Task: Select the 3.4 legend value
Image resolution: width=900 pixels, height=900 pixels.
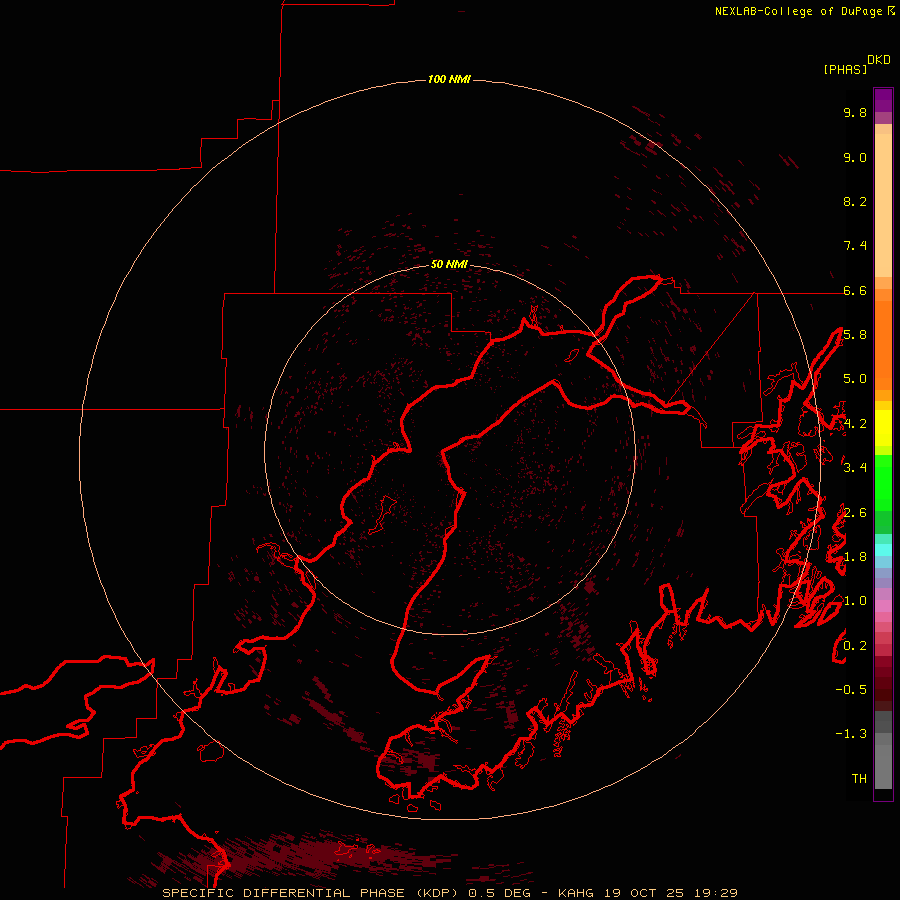Action: pos(855,468)
